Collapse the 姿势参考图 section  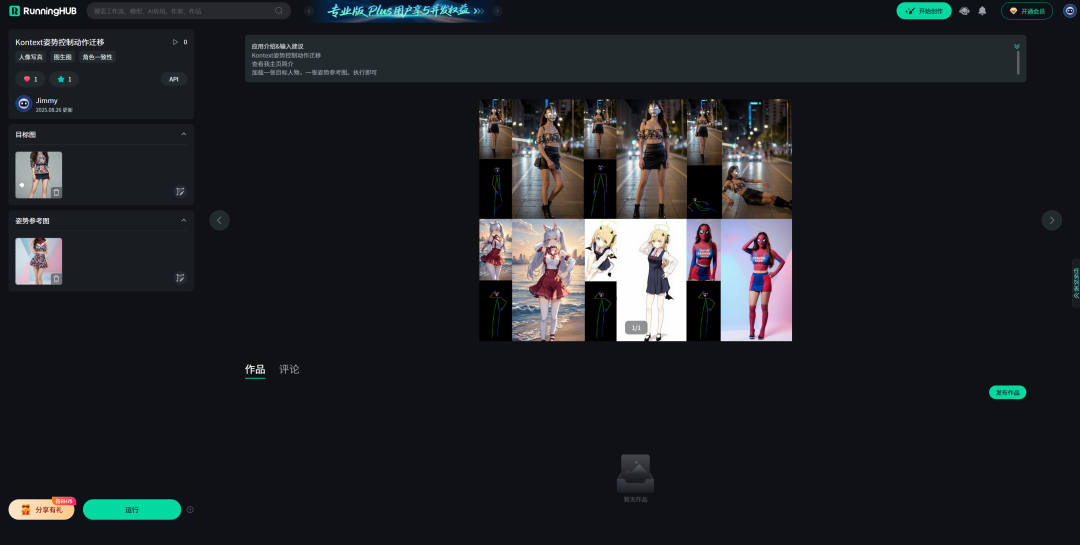point(183,220)
